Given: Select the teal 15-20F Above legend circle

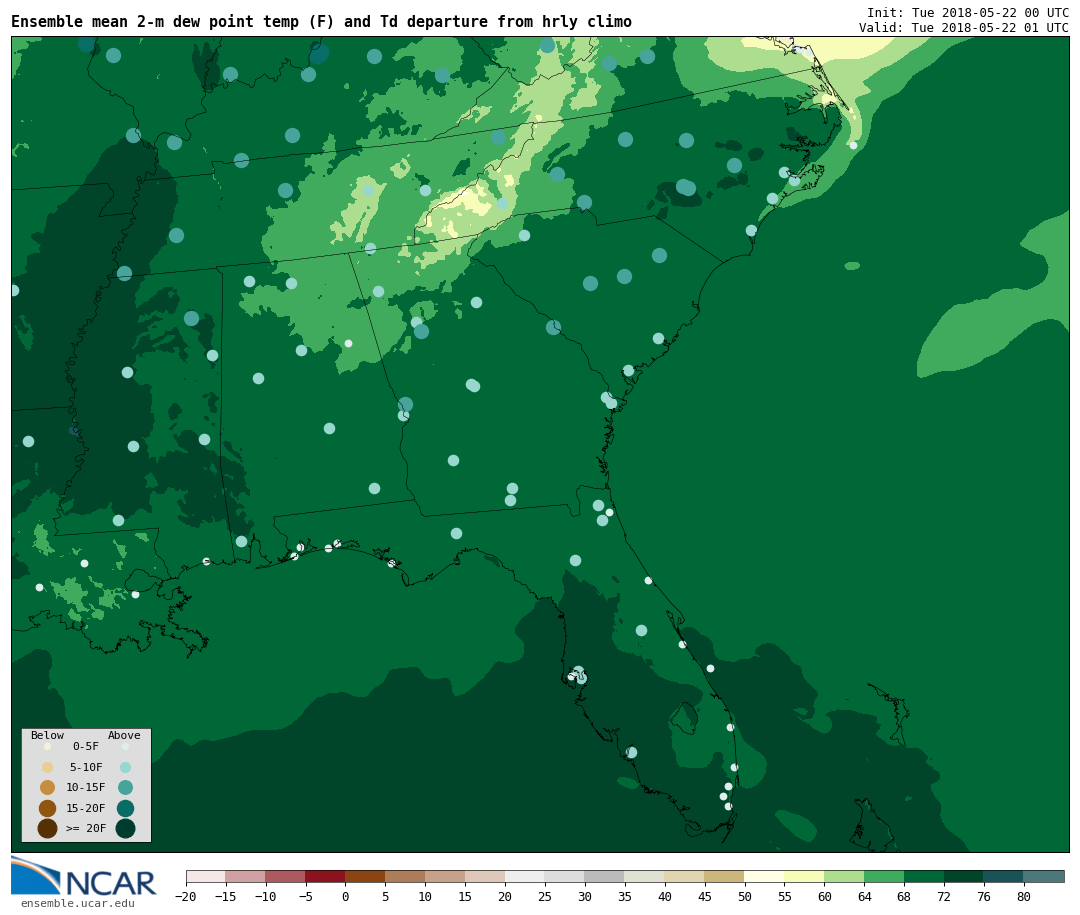Looking at the screenshot, I should 125,808.
